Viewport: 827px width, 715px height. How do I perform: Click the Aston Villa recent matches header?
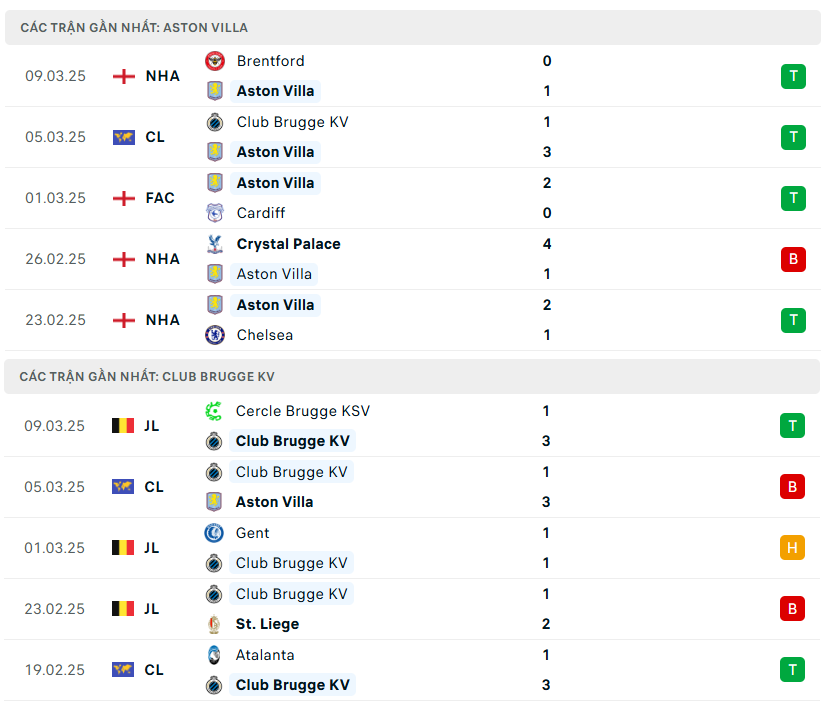134,28
